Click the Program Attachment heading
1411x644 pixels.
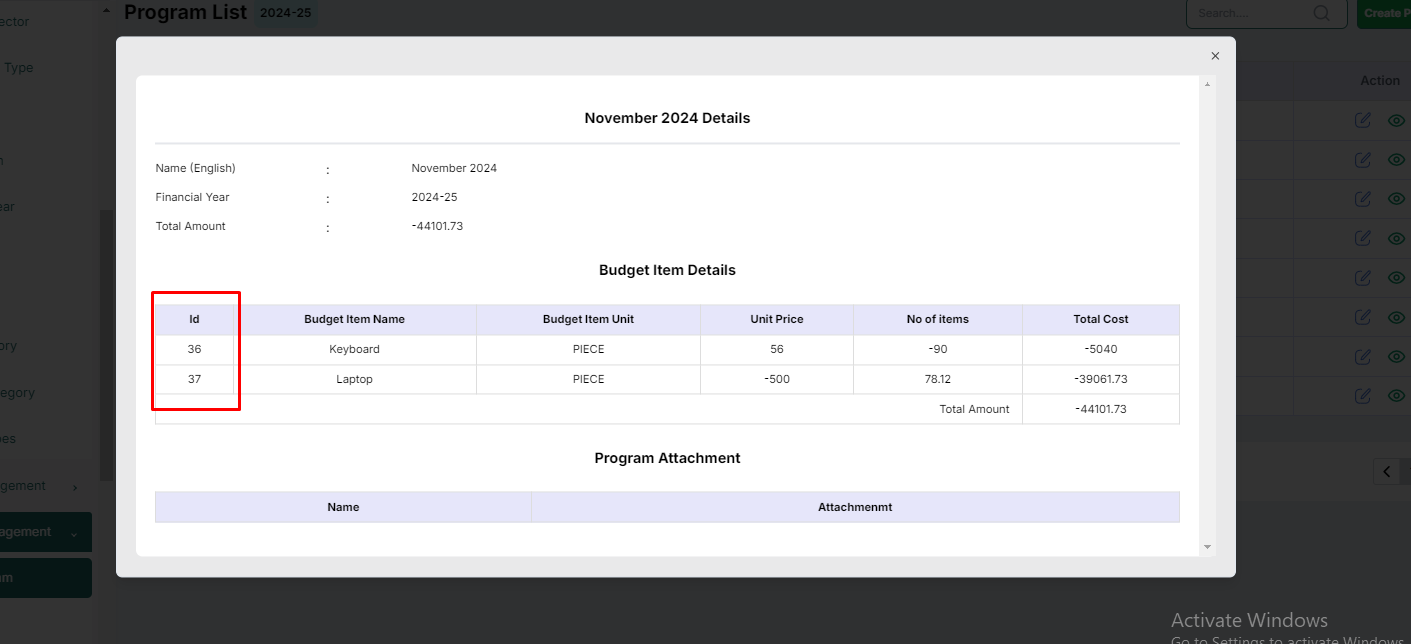(667, 458)
